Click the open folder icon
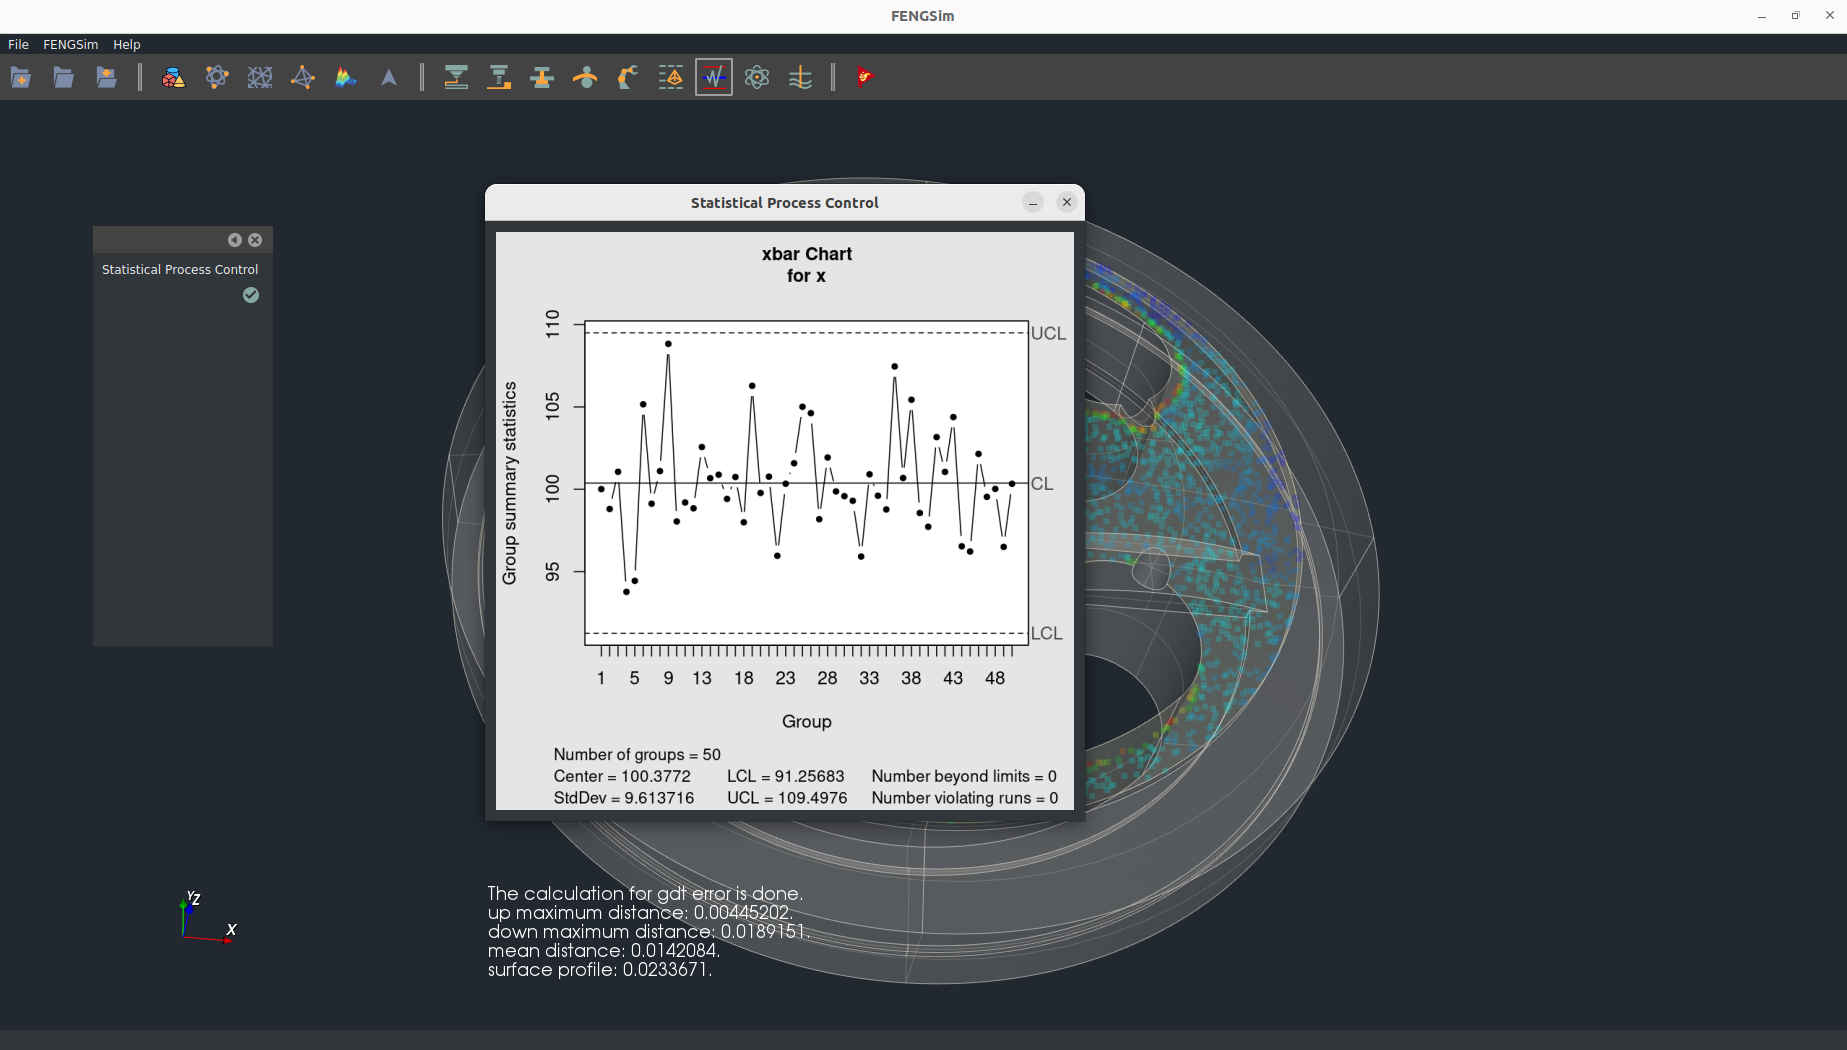 tap(63, 78)
